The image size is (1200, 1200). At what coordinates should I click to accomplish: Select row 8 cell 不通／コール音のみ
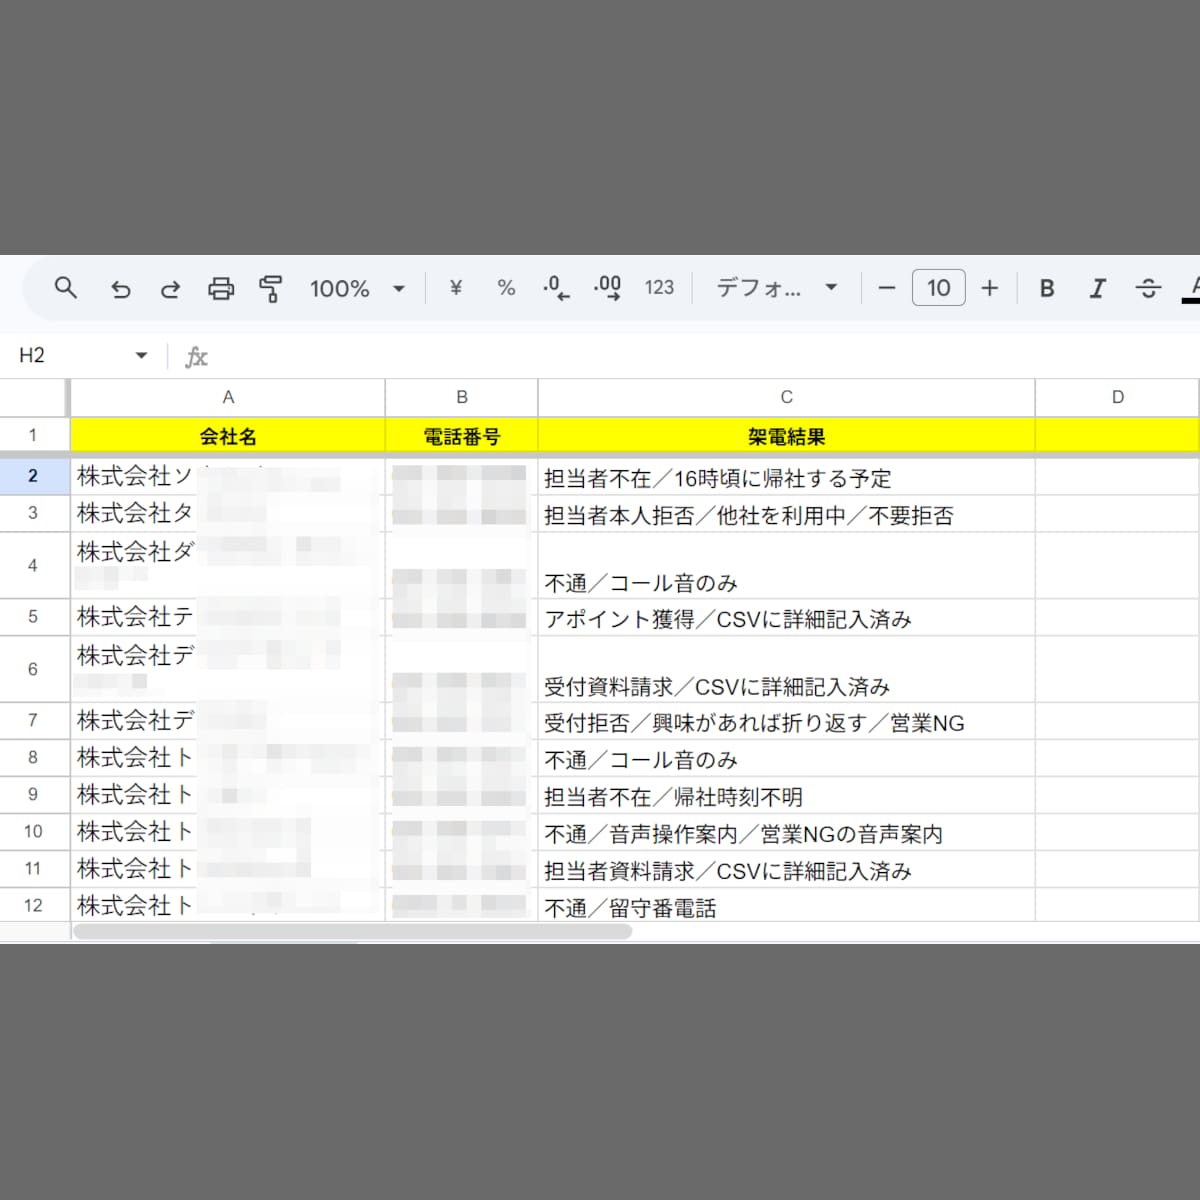(x=787, y=758)
